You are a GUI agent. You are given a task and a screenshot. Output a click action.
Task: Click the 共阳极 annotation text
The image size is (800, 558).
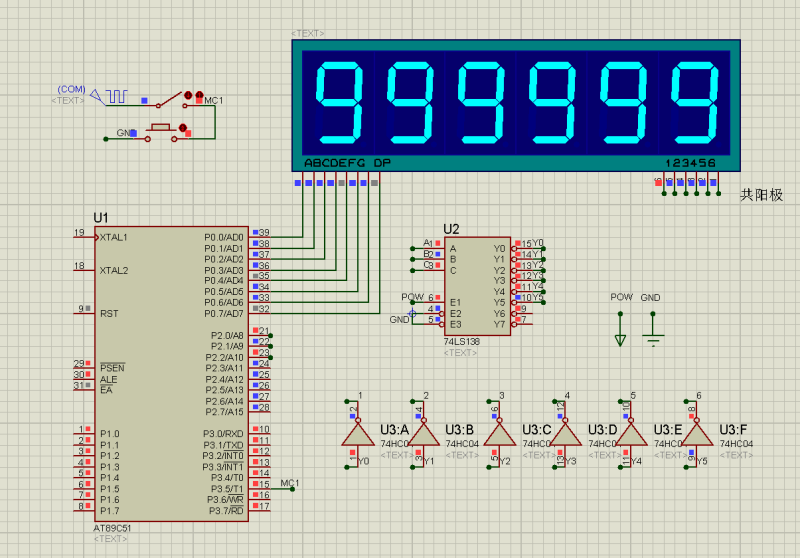pos(761,195)
